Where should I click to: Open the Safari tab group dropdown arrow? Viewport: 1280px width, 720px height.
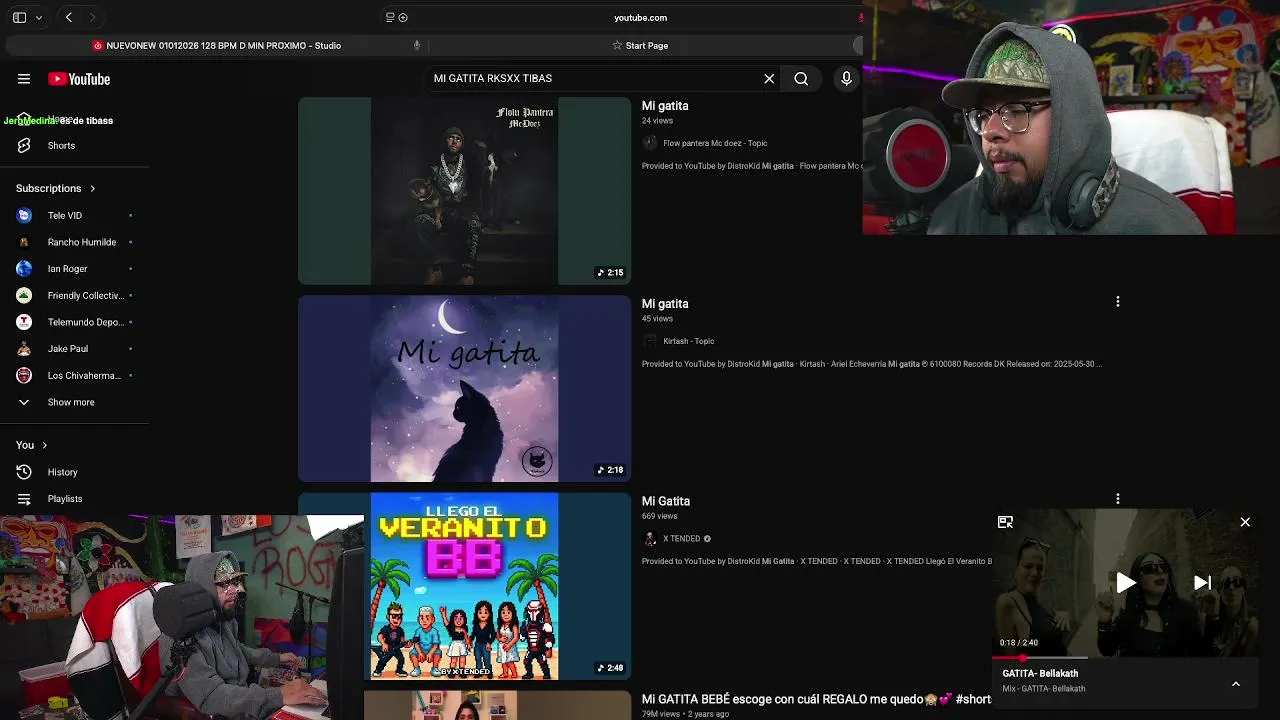coord(39,17)
